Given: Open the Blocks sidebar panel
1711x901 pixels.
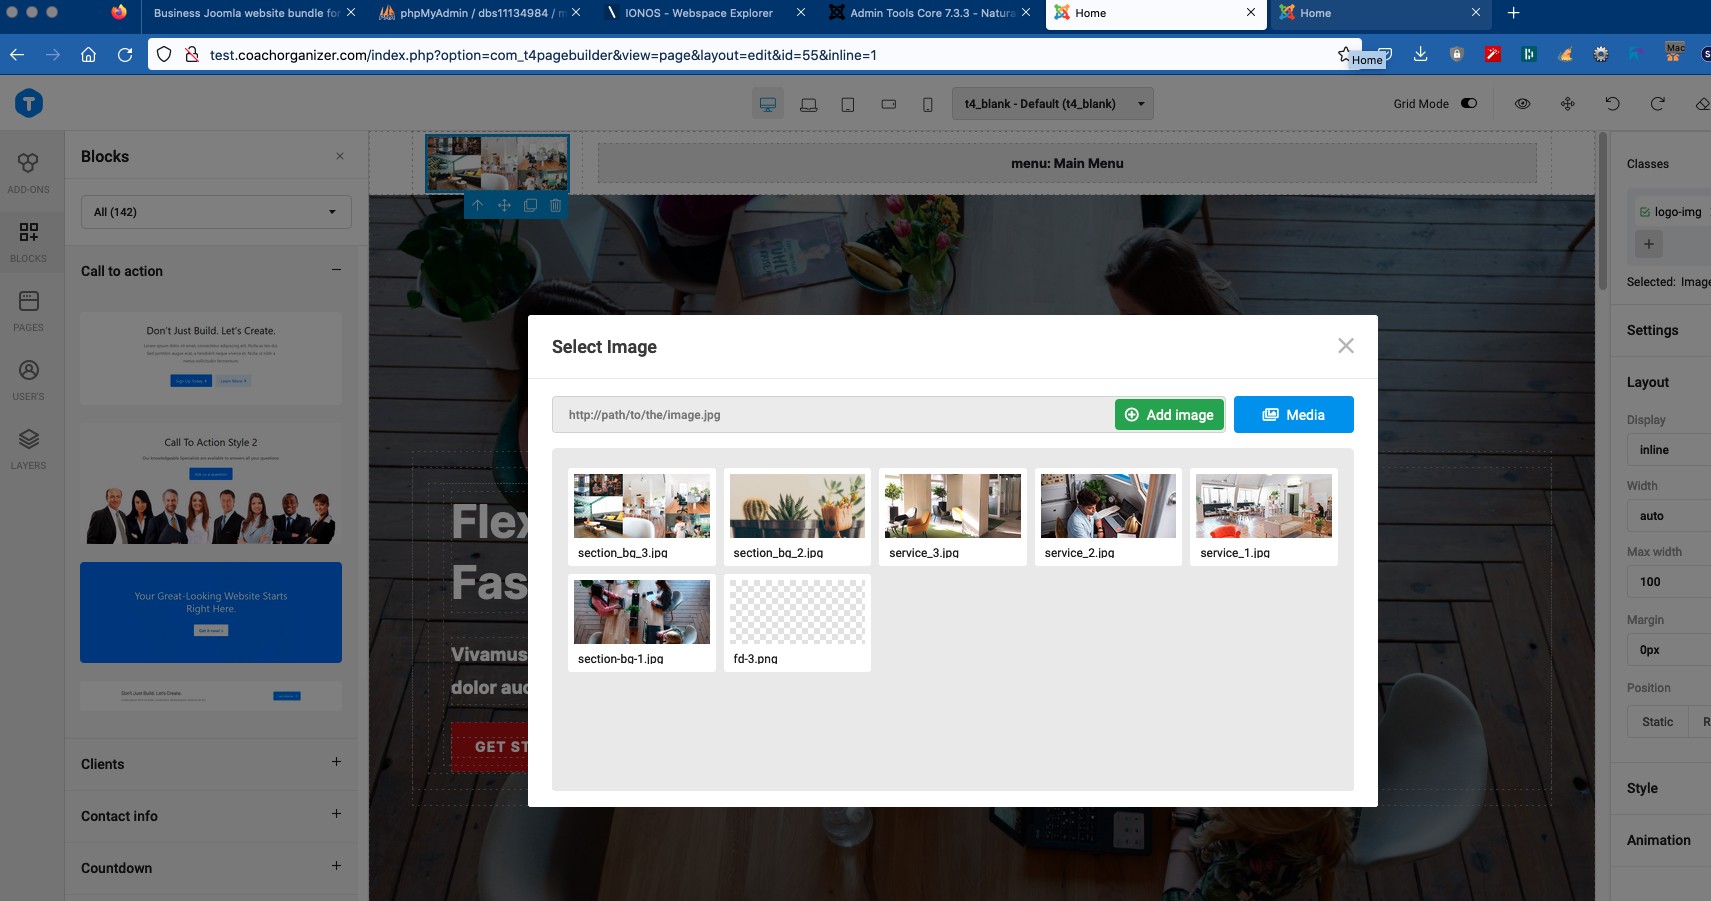Looking at the screenshot, I should pos(28,241).
